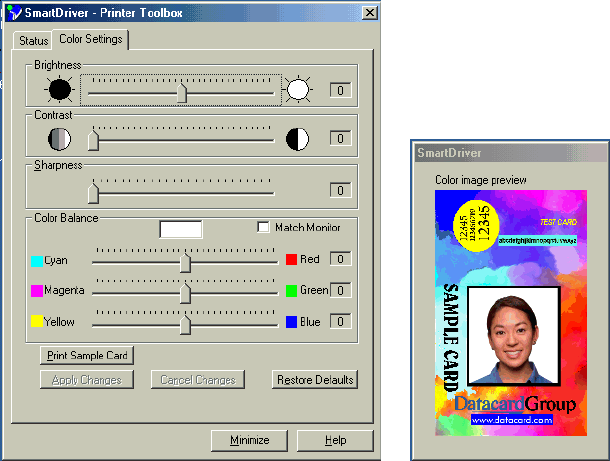Viewport: 610px width, 461px height.
Task: Click the Red value field
Action: tap(340, 259)
